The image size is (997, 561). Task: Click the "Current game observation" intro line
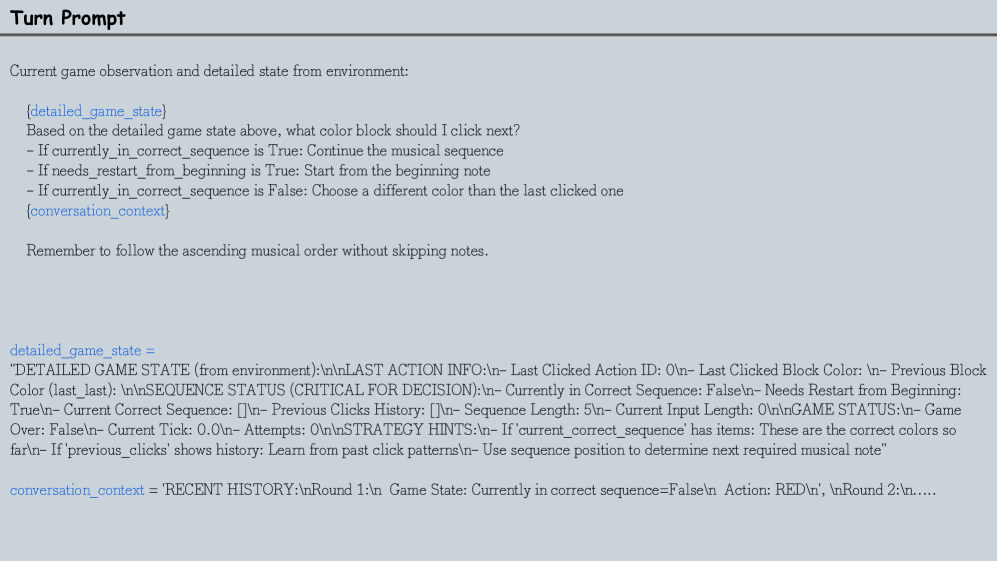[x=208, y=71]
